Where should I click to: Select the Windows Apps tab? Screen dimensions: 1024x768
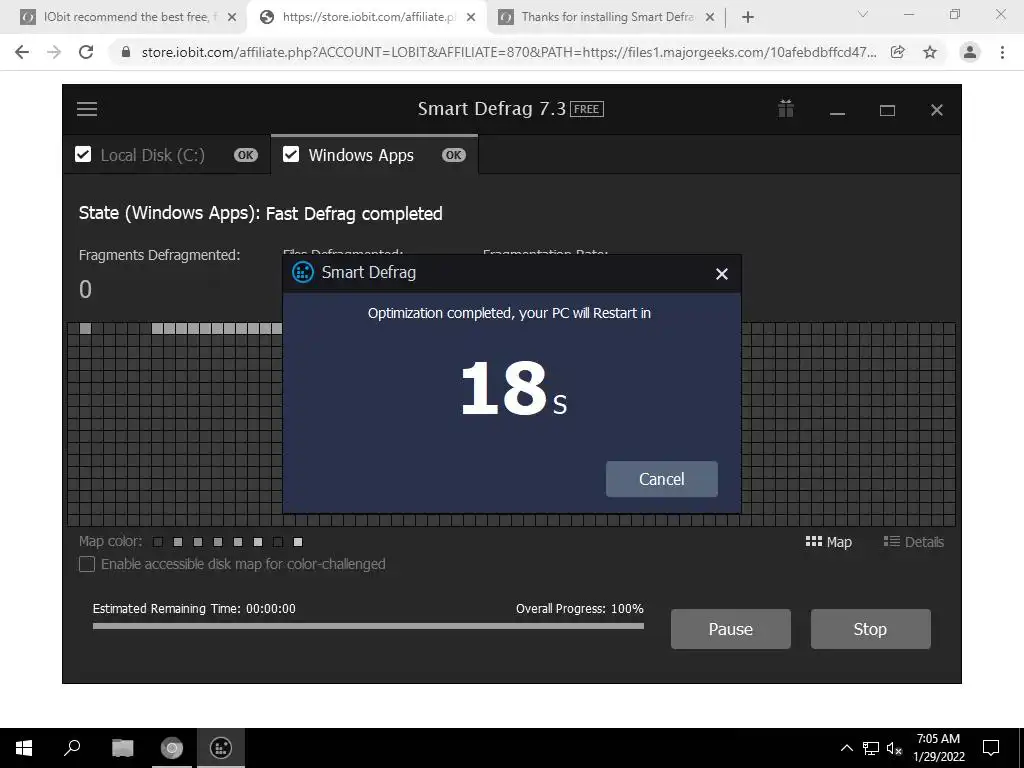click(x=374, y=155)
